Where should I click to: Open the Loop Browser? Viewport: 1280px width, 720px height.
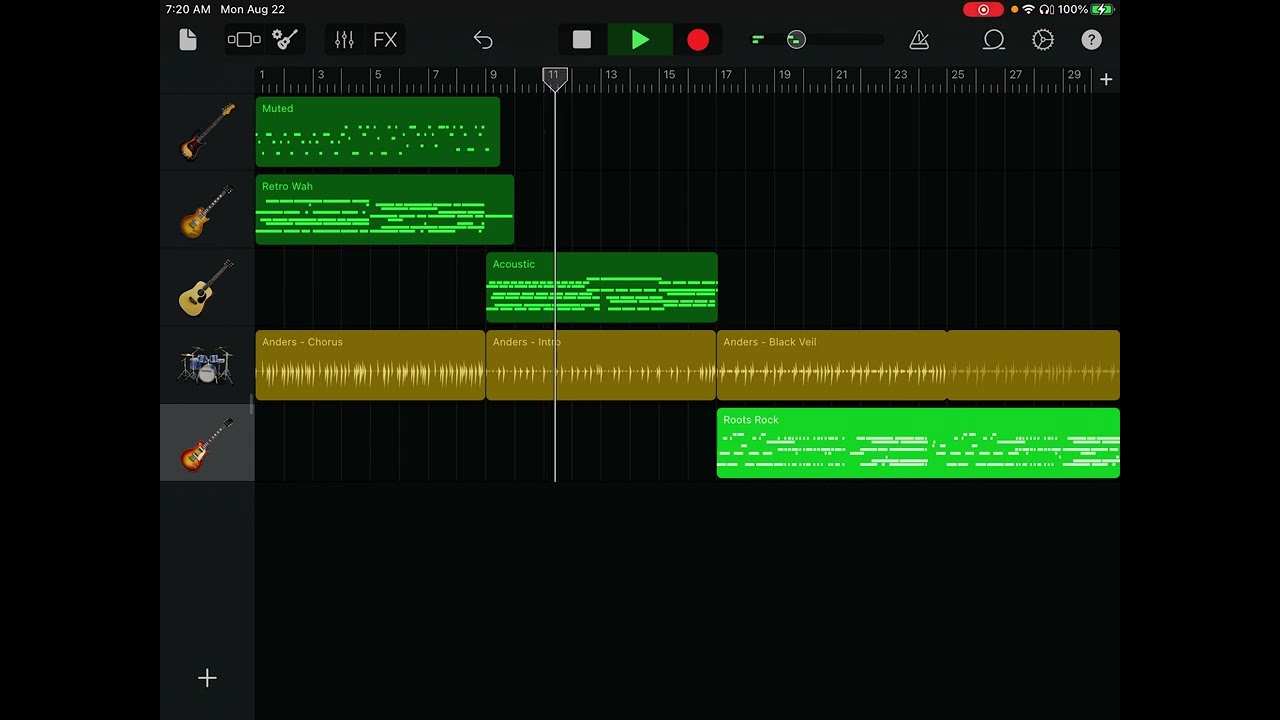[x=994, y=40]
